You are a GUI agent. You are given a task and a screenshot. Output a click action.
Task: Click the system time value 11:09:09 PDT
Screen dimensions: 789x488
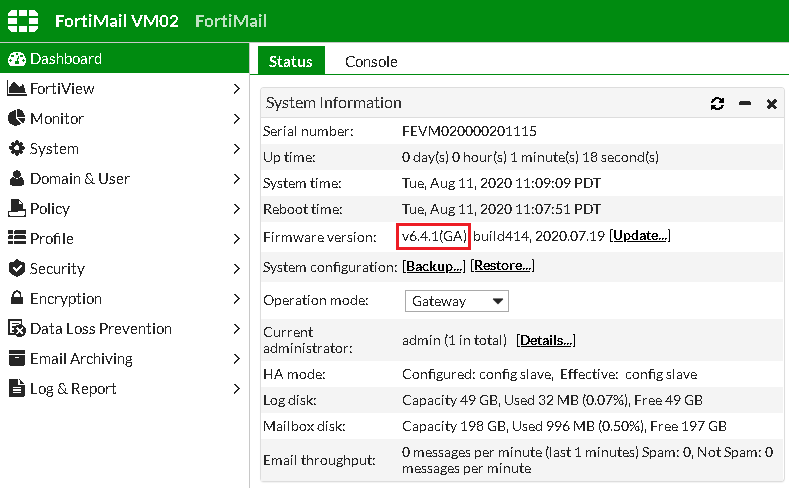(501, 183)
